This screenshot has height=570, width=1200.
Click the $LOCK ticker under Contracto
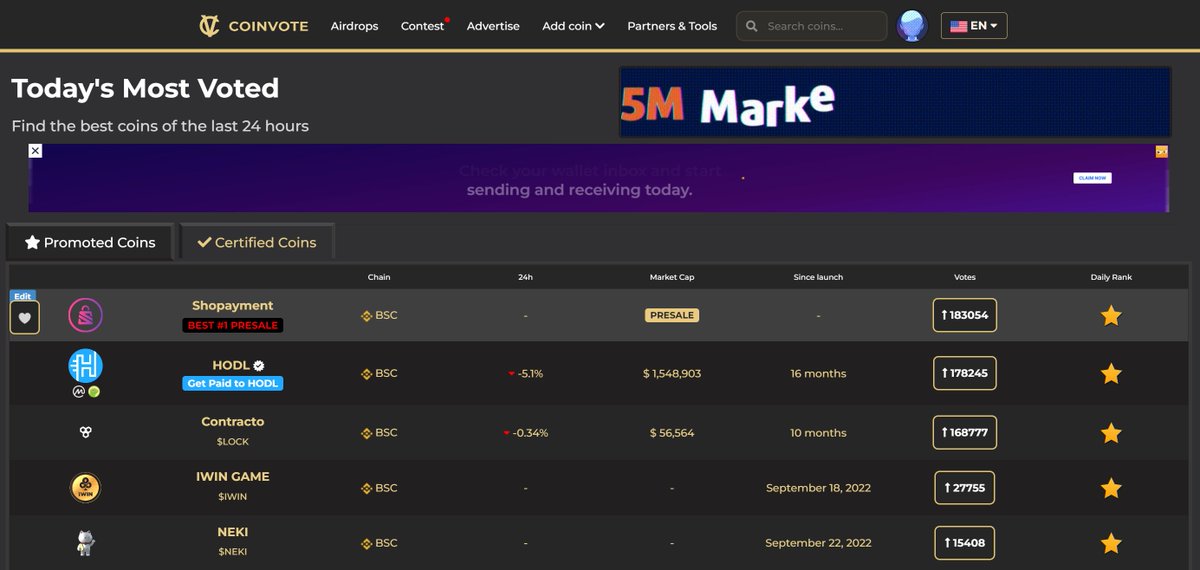pos(233,441)
